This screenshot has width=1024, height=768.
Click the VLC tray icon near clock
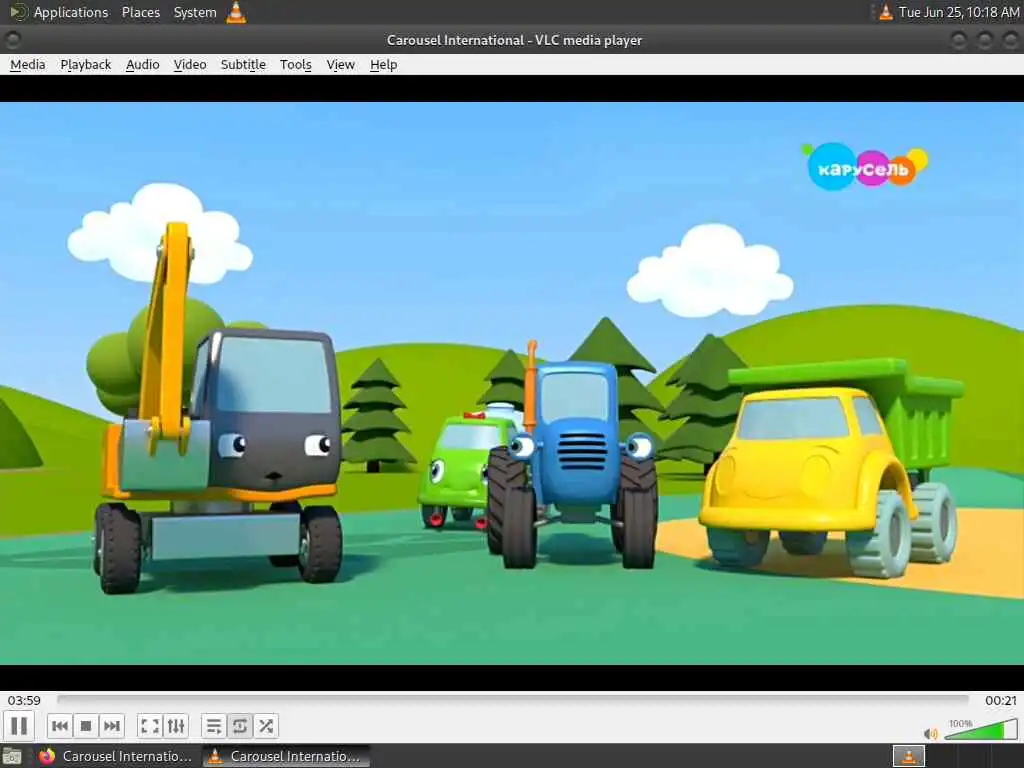(886, 12)
